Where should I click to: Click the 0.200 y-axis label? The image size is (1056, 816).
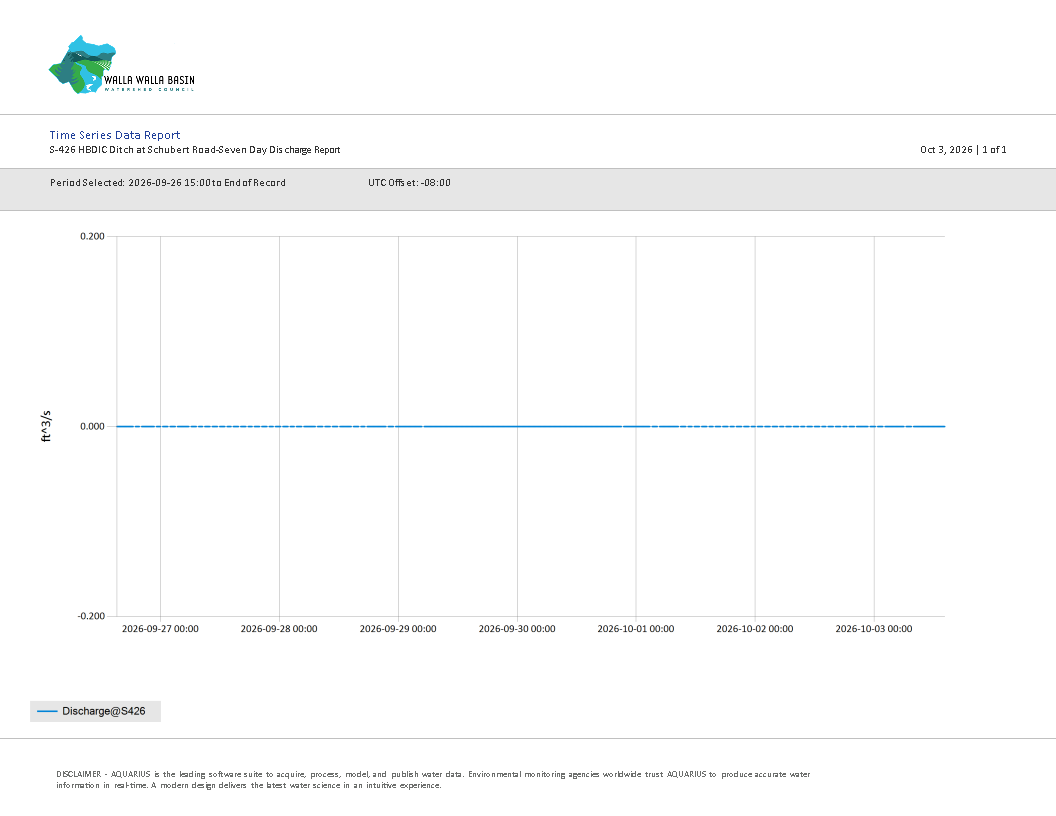pyautogui.click(x=92, y=236)
